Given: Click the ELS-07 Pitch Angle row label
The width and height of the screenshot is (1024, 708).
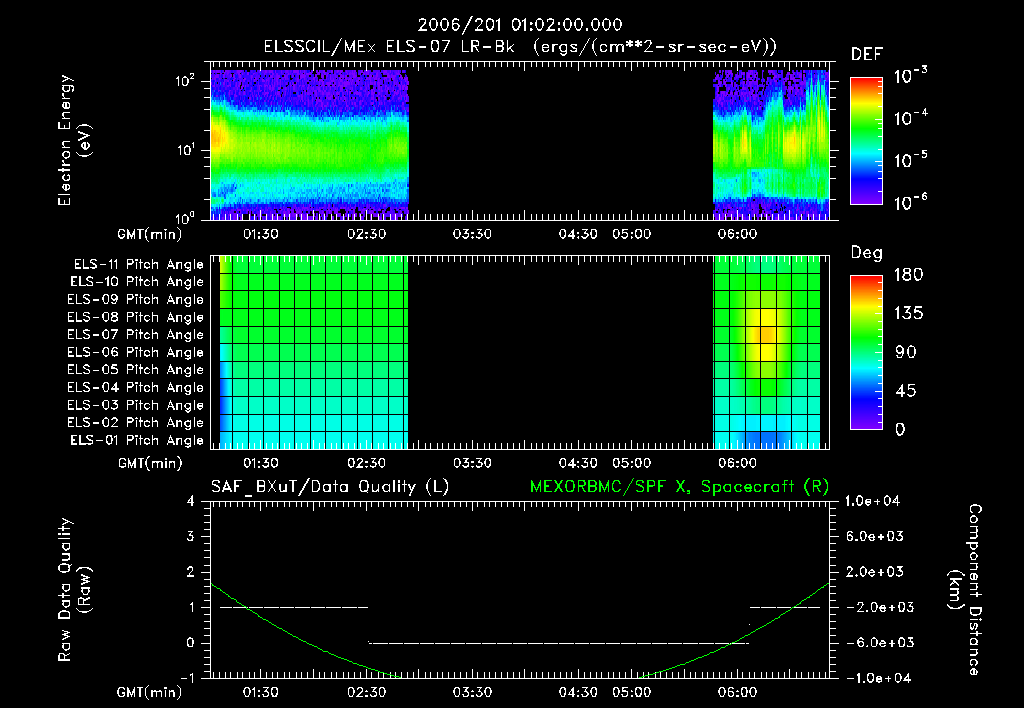Looking at the screenshot, I should point(136,334).
